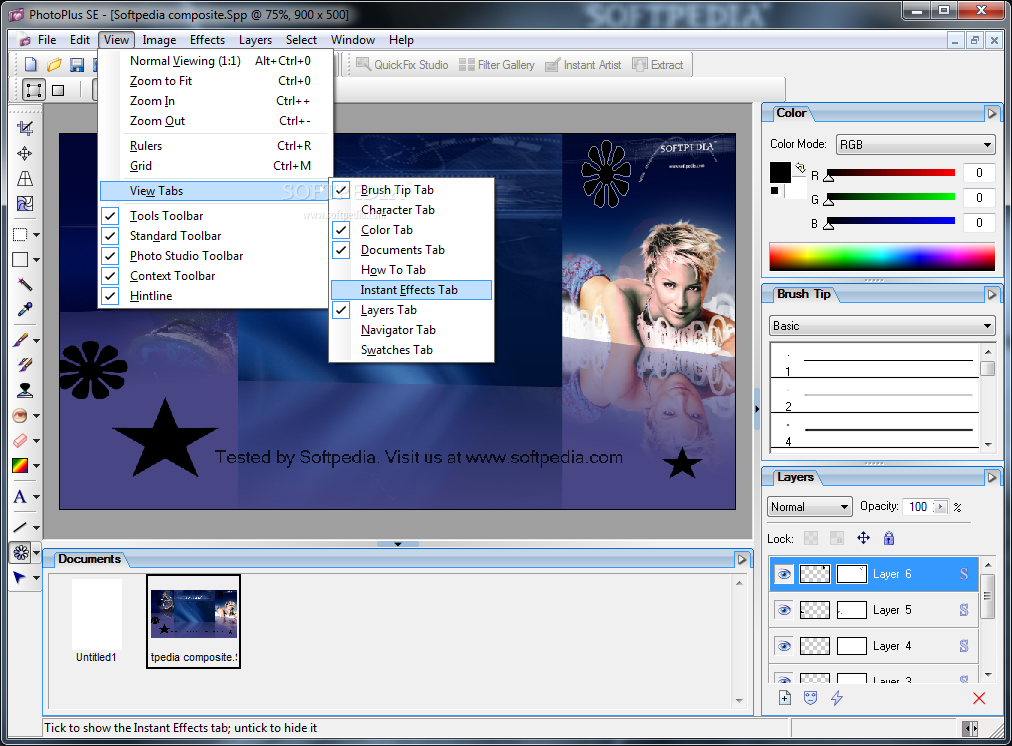1012x746 pixels.
Task: Pick a color from the spectrum bar
Action: click(x=882, y=257)
